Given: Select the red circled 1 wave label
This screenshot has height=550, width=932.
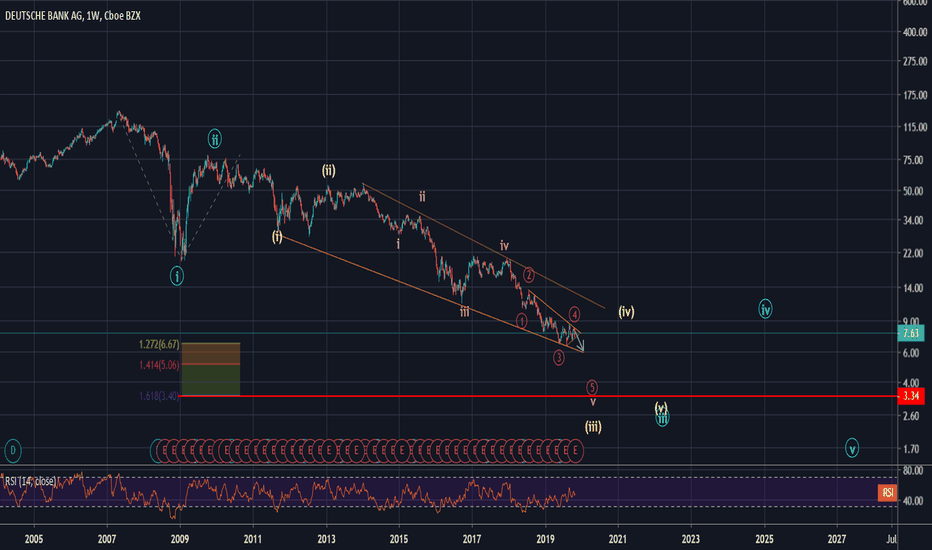Looking at the screenshot, I should click(x=521, y=321).
